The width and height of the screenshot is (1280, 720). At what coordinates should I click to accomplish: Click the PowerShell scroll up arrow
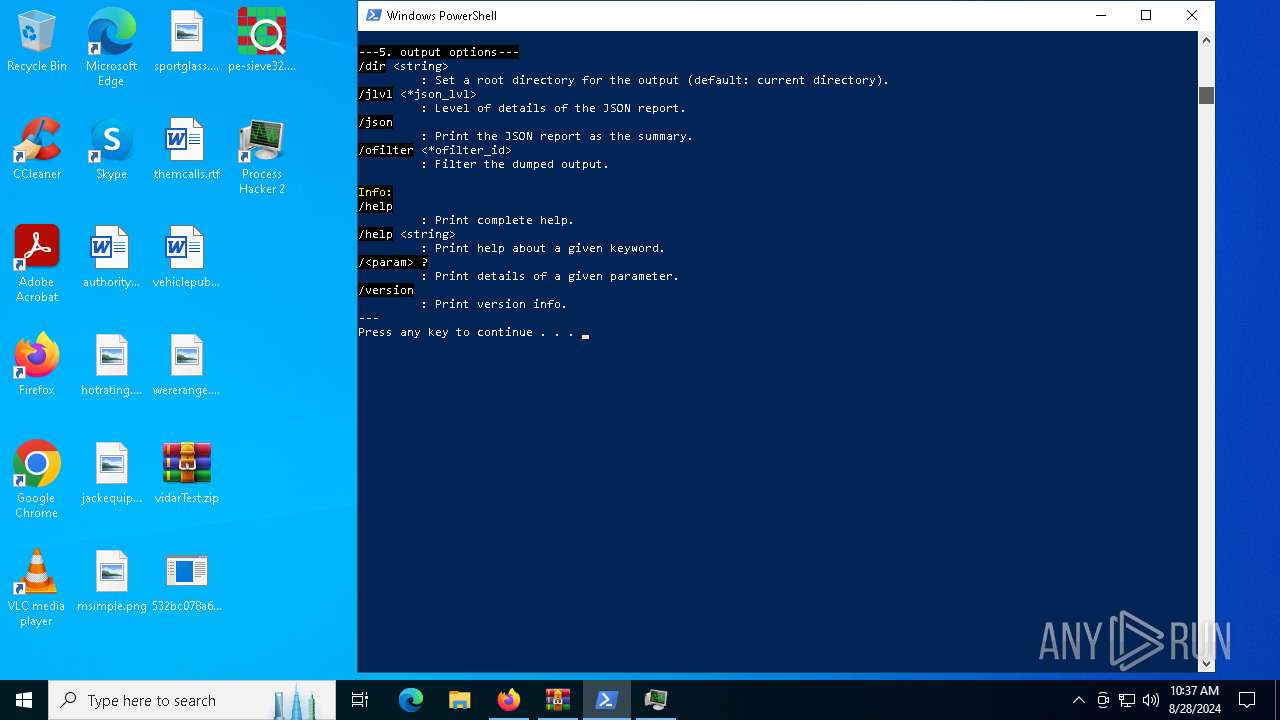point(1206,40)
